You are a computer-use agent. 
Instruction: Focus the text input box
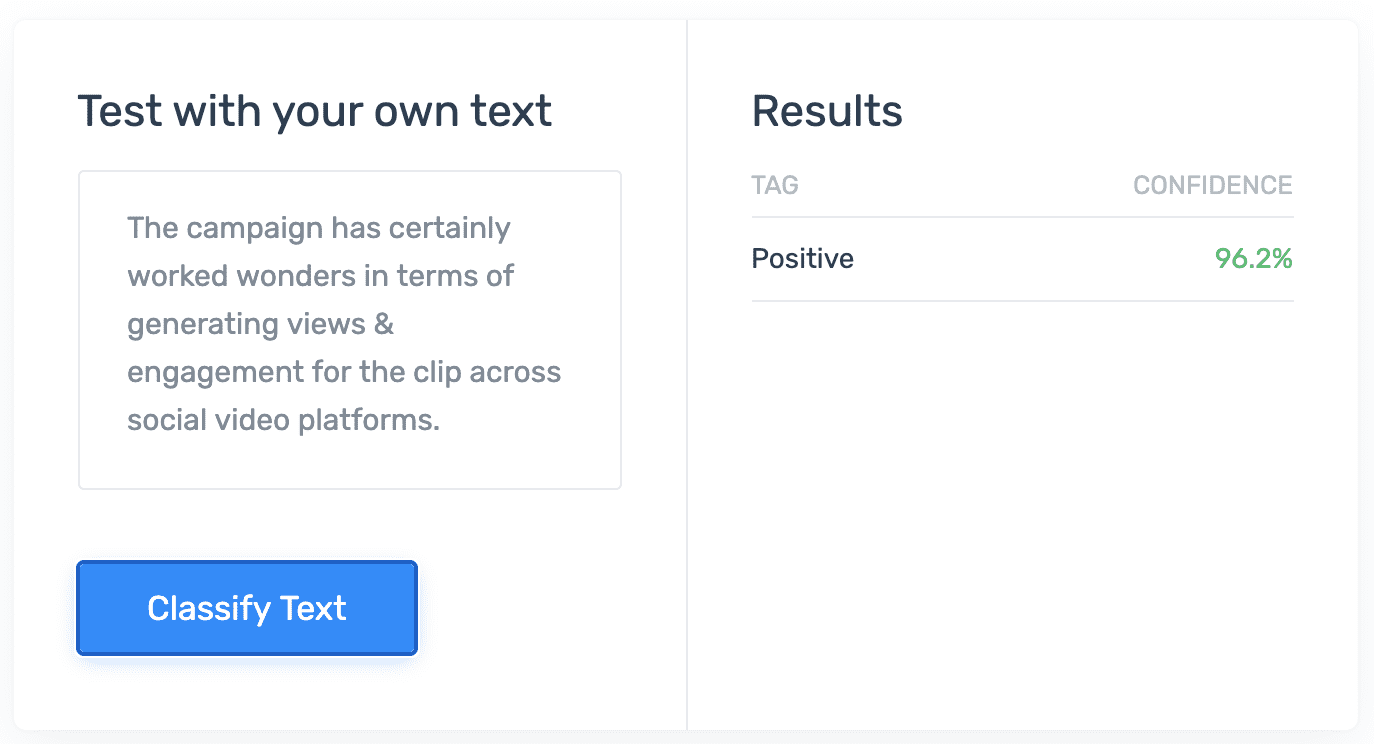[x=350, y=330]
